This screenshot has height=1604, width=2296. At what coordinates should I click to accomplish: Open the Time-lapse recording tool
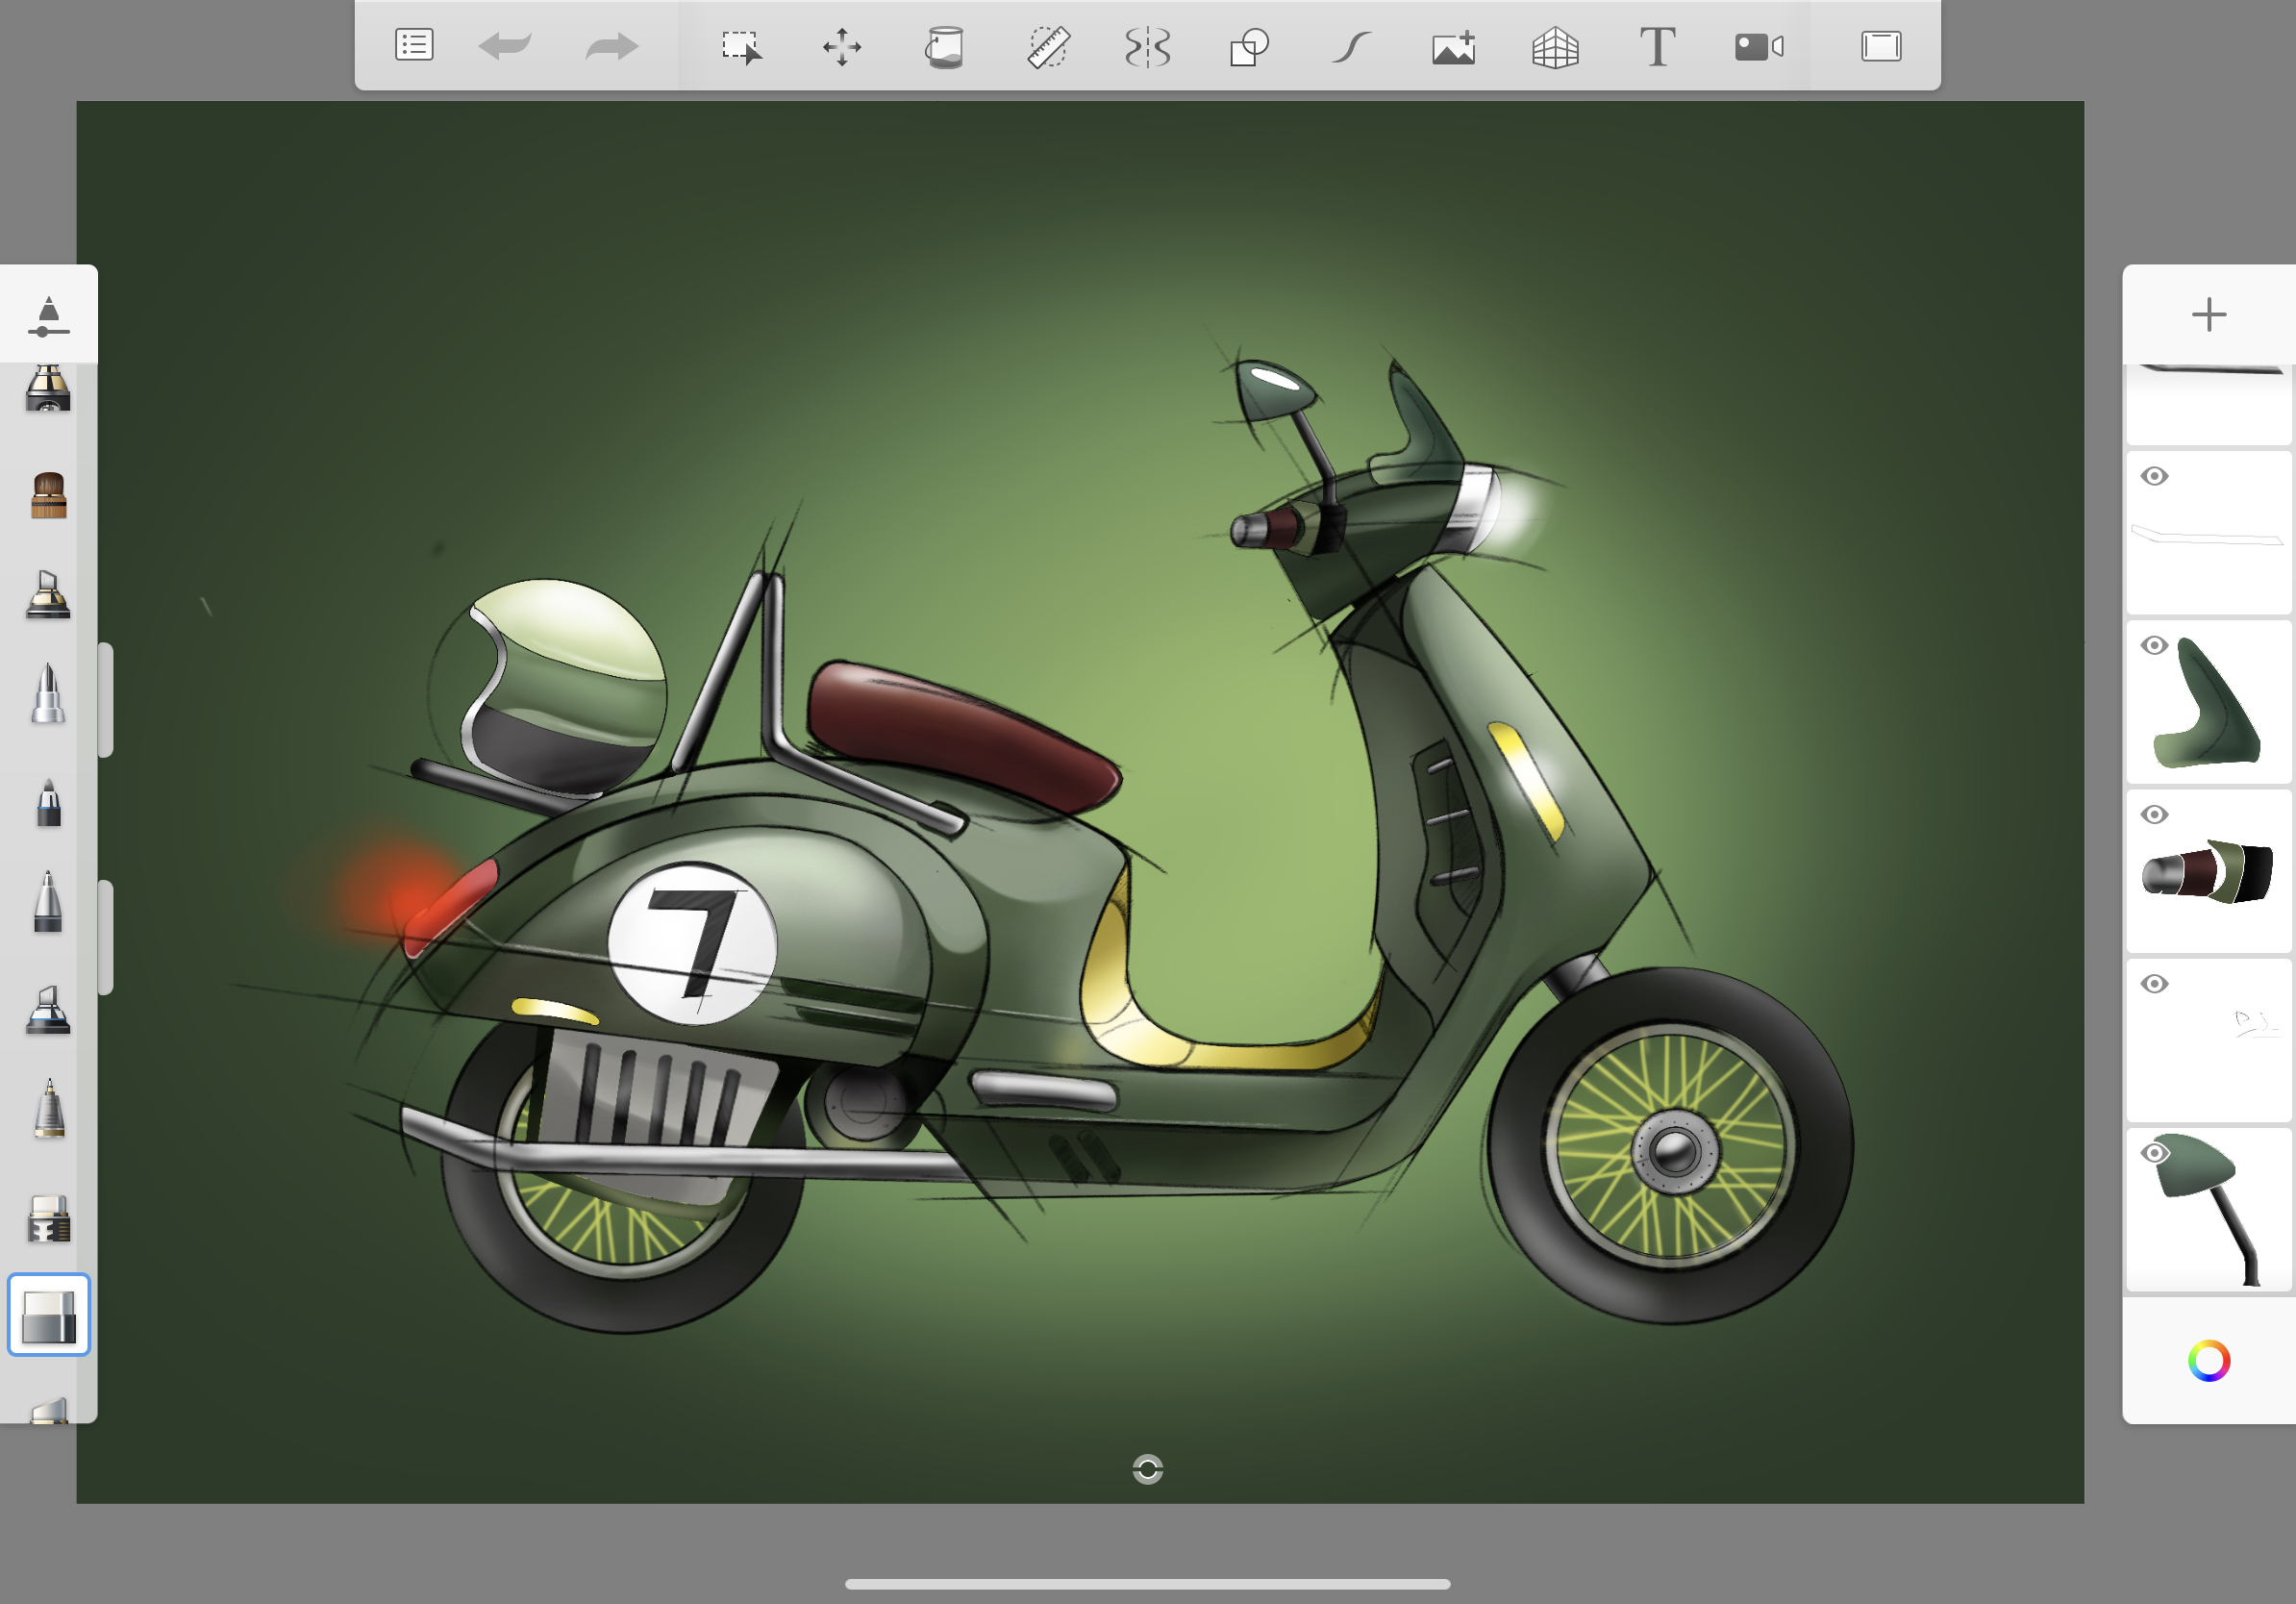coord(1760,45)
